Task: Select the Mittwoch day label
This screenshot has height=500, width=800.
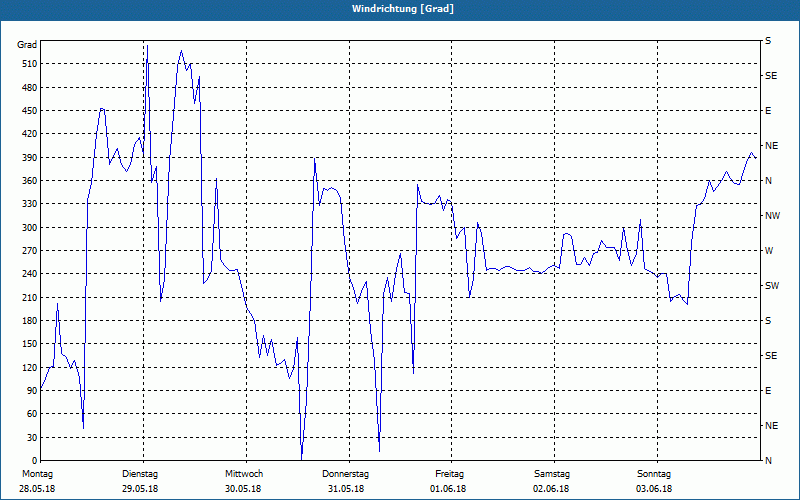Action: (x=244, y=474)
